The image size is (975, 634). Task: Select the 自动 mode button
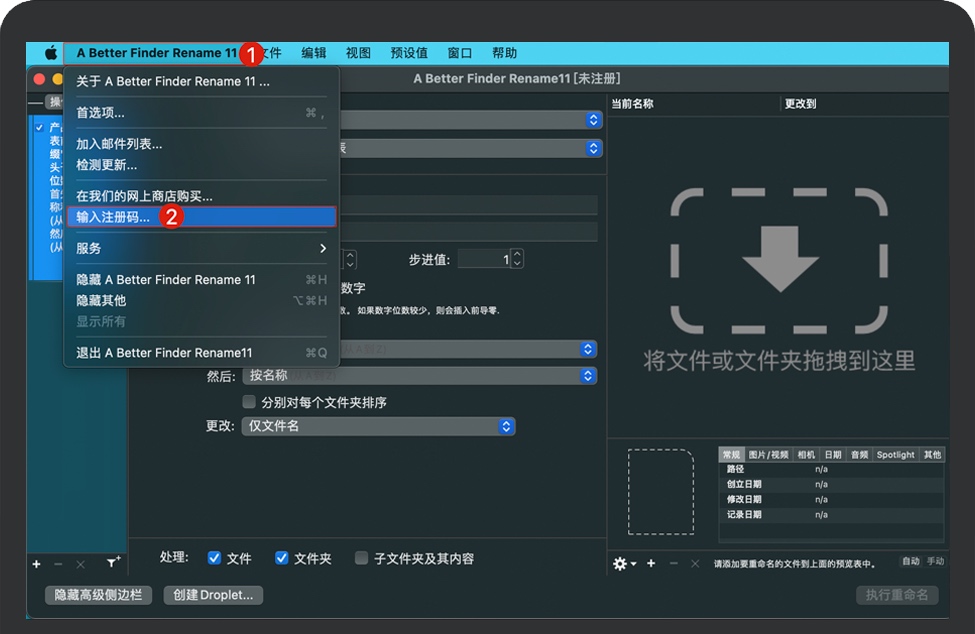(911, 561)
